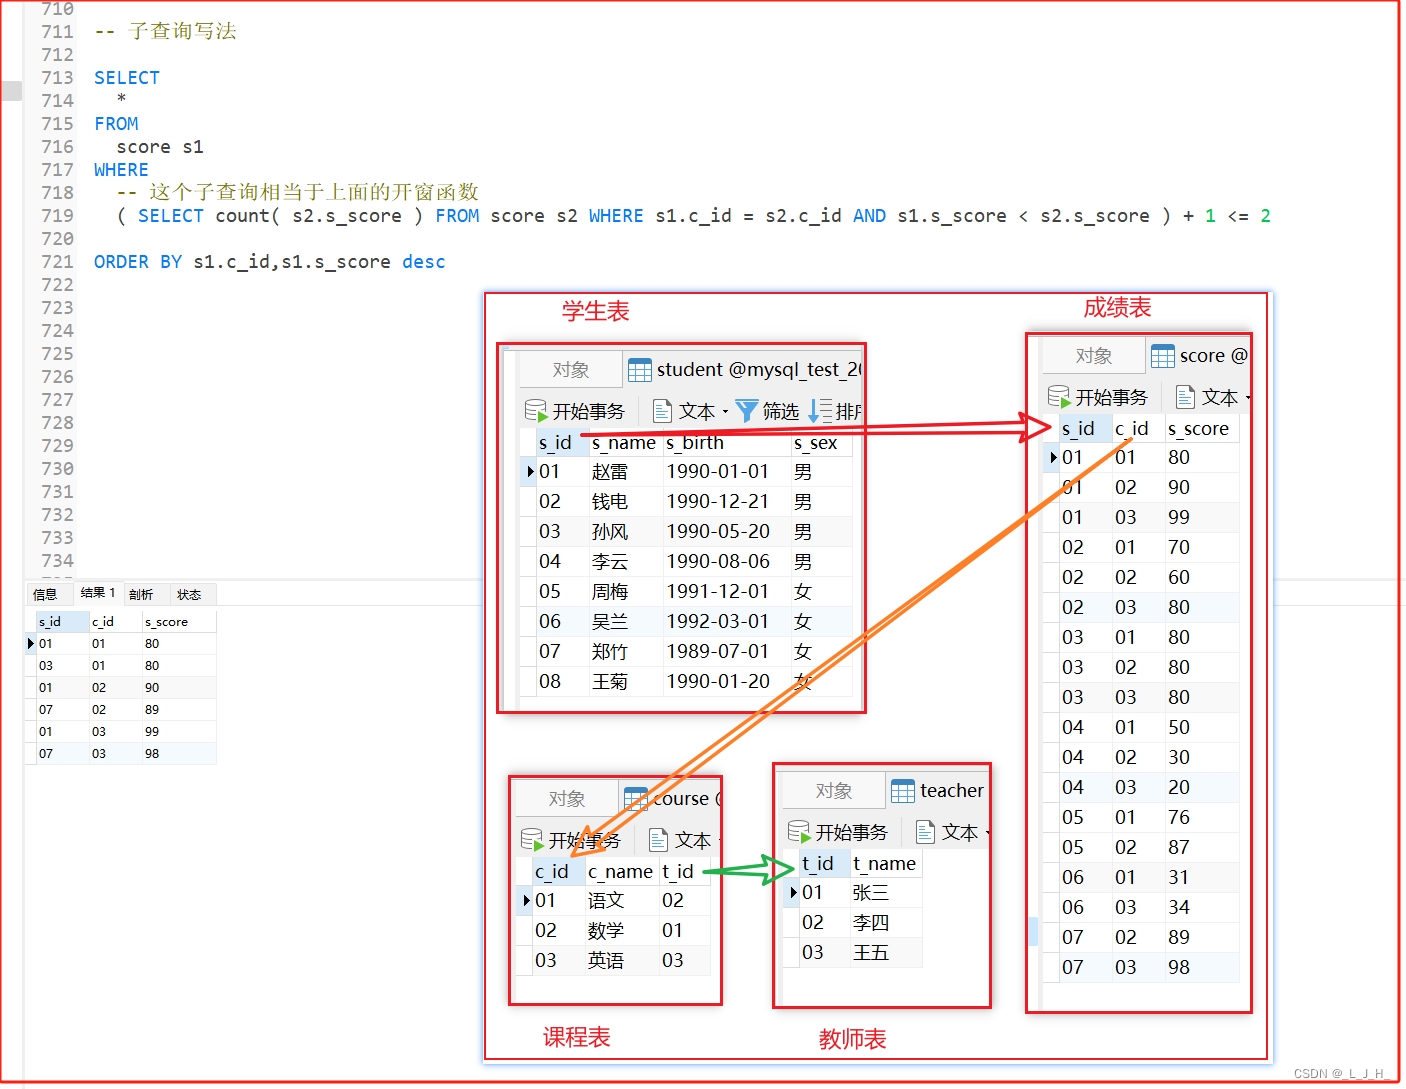
Task: Click begin-transaction icon in score window
Action: (x=1059, y=397)
